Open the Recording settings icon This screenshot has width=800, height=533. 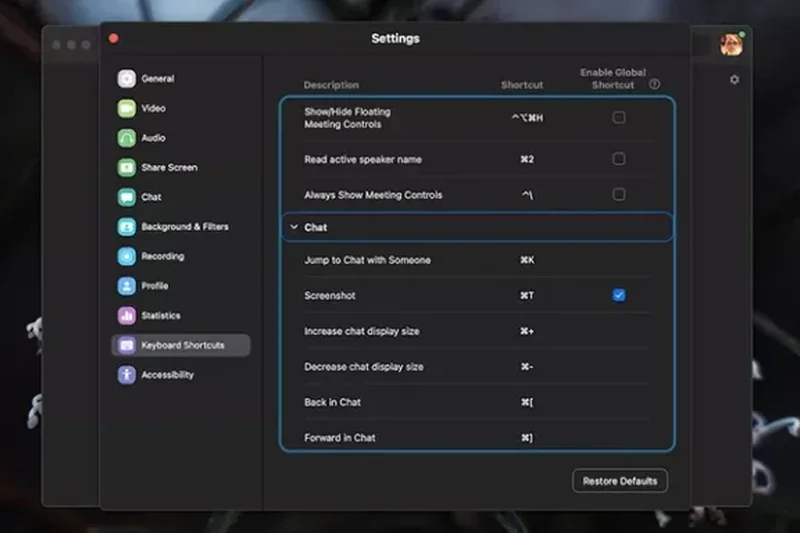[127, 257]
